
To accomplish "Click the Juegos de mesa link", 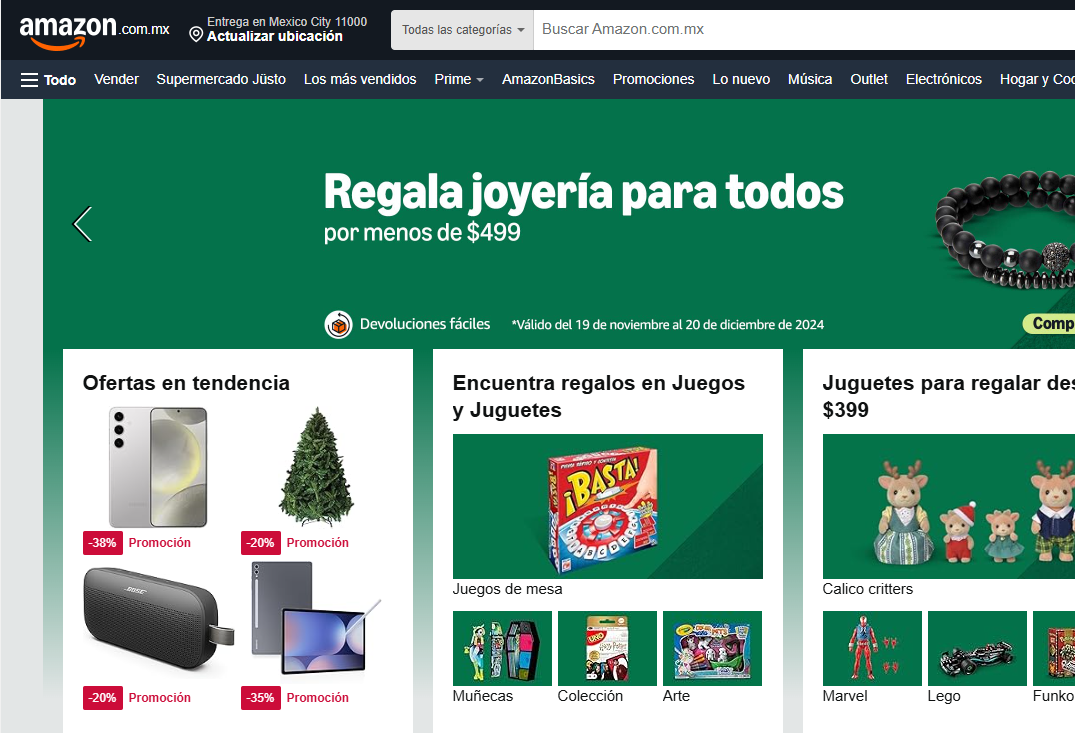I will (507, 589).
